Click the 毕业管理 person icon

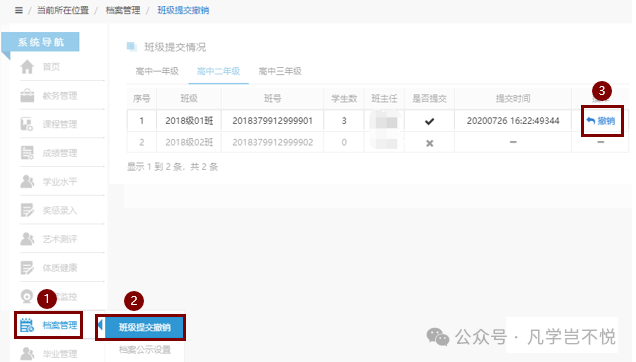[x=27, y=354]
